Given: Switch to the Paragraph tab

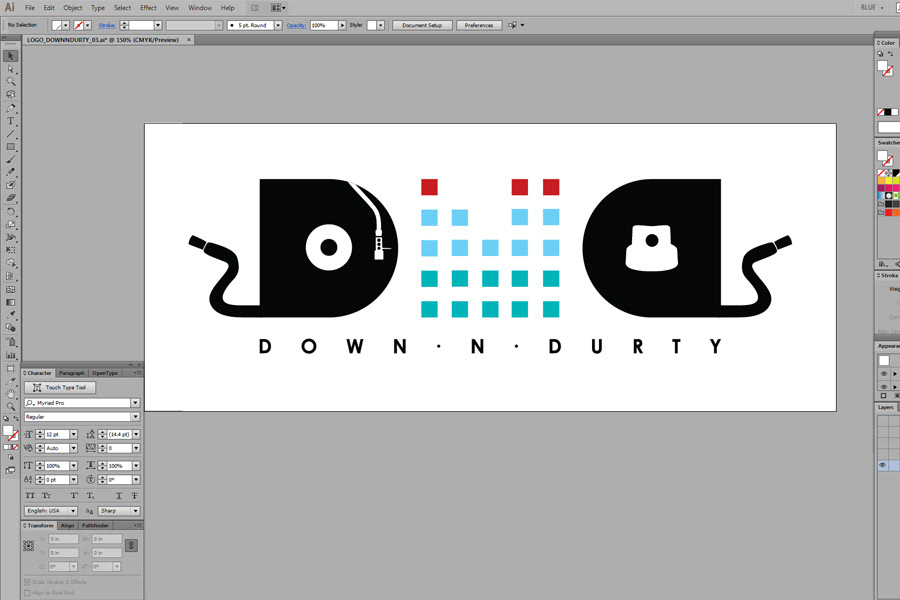Looking at the screenshot, I should 72,373.
